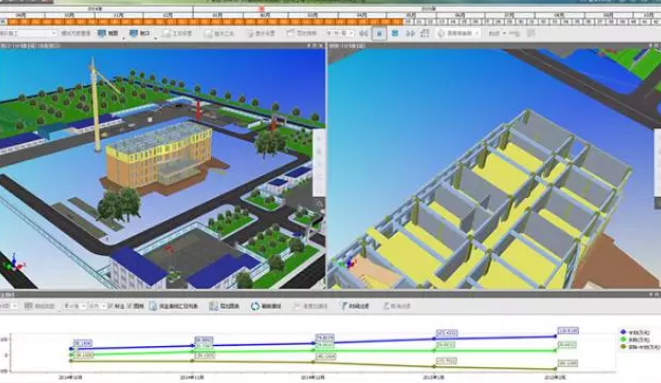Click the cancel filter button
The width and height of the screenshot is (661, 383).
click(396, 306)
